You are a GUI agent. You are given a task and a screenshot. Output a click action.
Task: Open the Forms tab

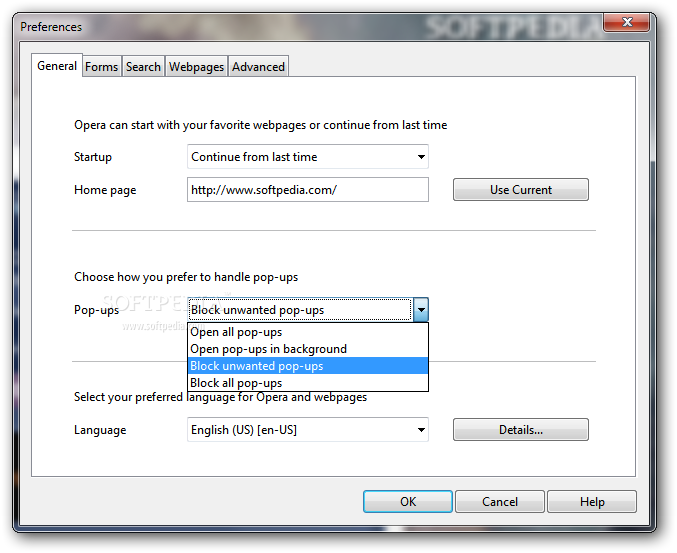(101, 67)
